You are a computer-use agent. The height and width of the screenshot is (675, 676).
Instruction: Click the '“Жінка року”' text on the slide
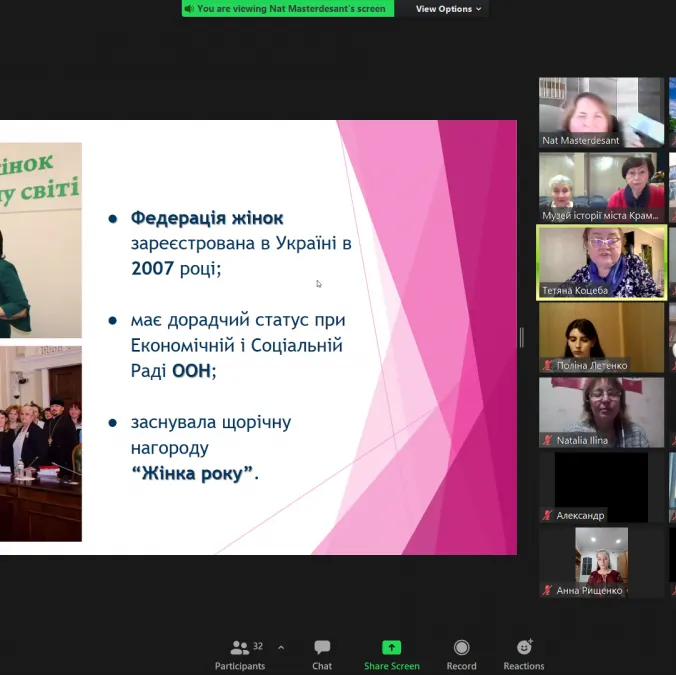click(x=192, y=473)
